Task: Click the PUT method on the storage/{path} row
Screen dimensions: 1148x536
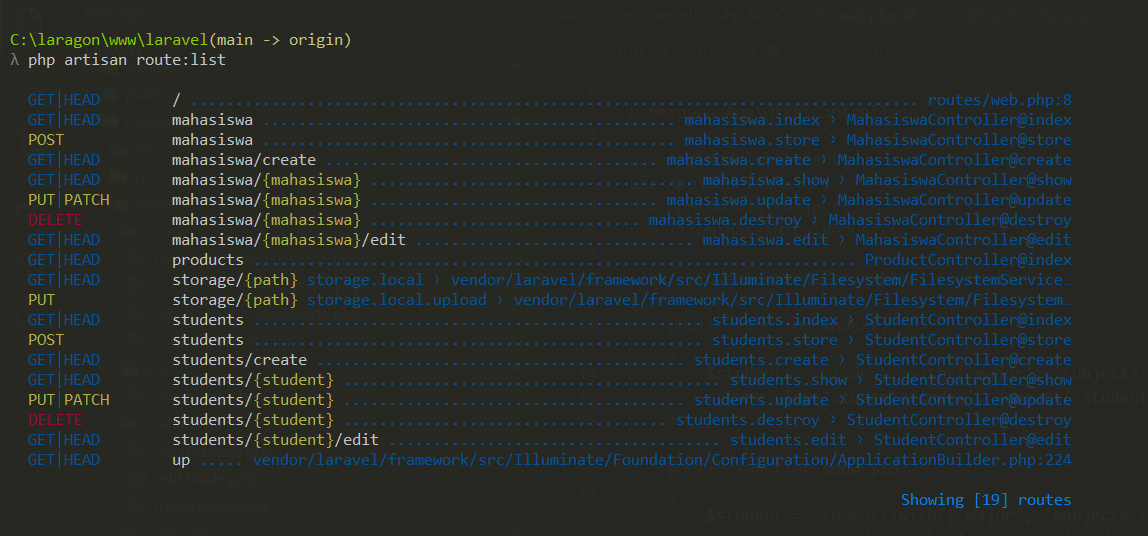Action: coord(41,300)
